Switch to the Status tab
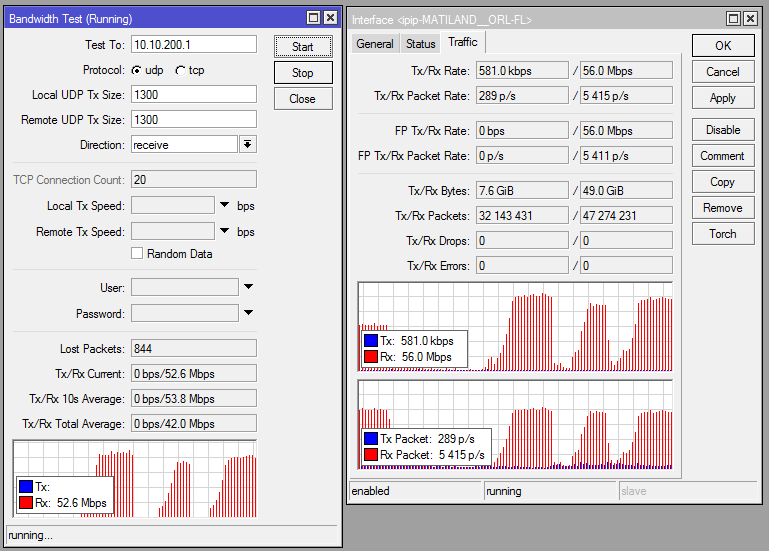The width and height of the screenshot is (769, 551). pos(420,44)
